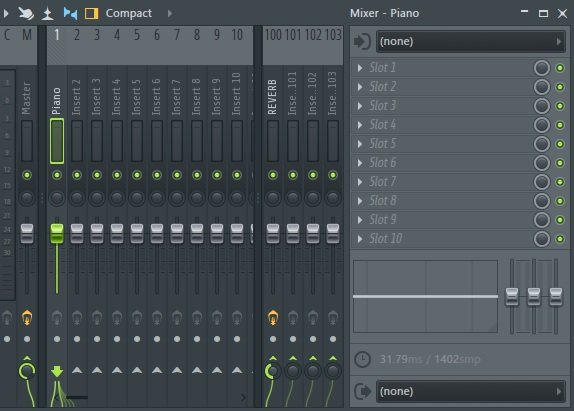The width and height of the screenshot is (574, 411).
Task: Click the parametric EQ graph display
Action: coord(425,296)
